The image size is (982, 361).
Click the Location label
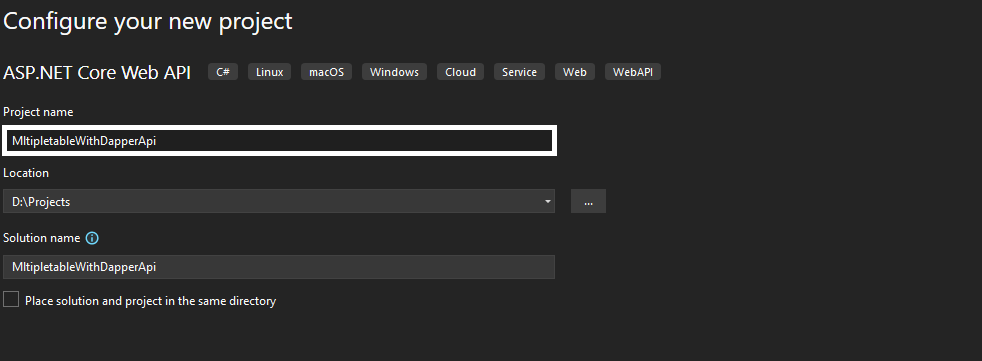click(26, 173)
